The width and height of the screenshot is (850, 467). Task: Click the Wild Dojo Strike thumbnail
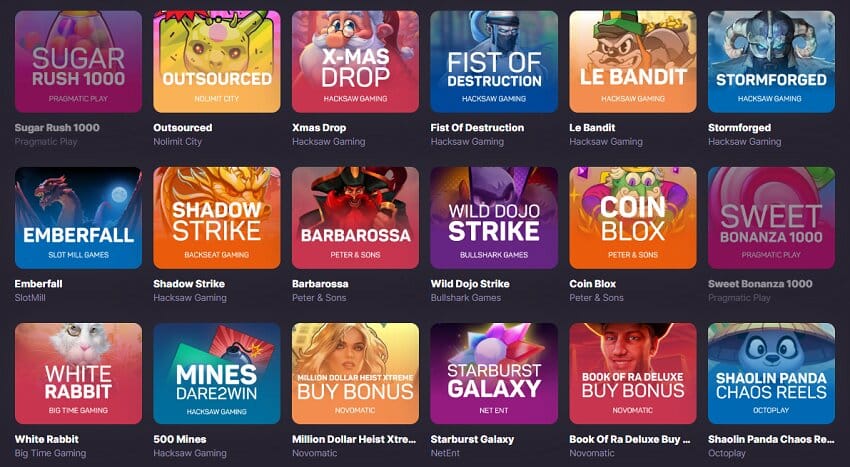click(494, 217)
